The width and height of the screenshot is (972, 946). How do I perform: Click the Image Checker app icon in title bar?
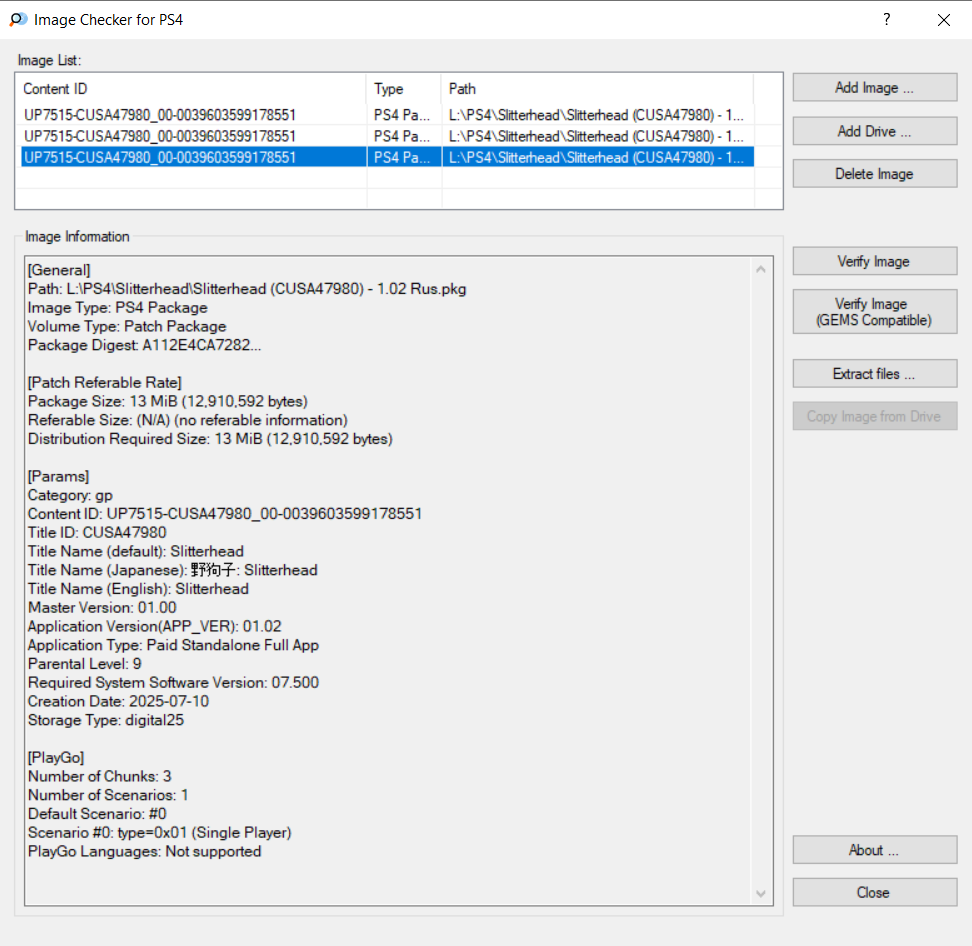18,19
